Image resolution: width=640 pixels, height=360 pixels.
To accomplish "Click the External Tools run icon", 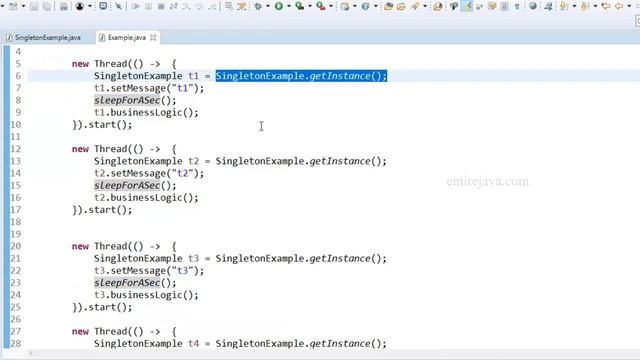I will [321, 6].
